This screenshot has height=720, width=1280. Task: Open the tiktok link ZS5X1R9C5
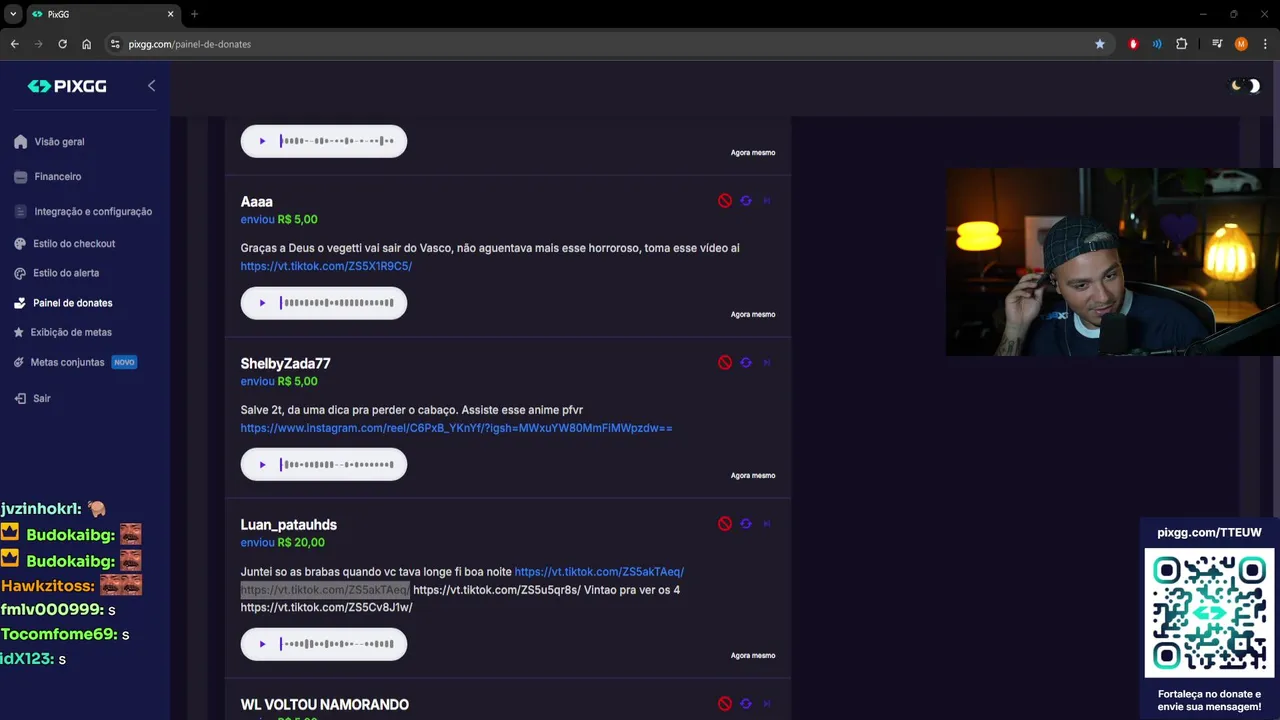(326, 266)
